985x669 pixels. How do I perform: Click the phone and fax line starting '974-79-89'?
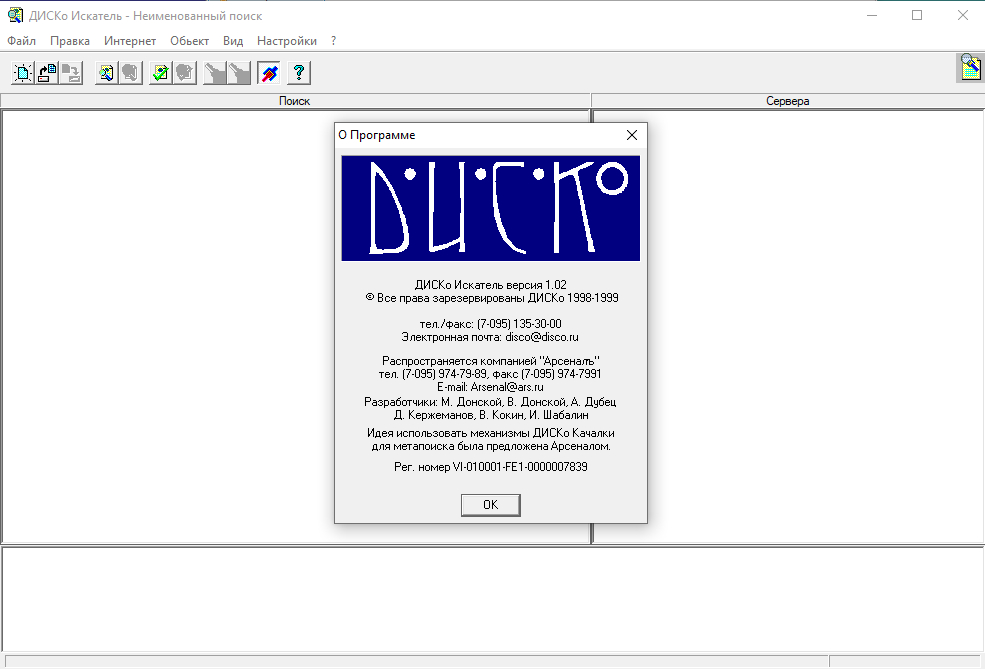click(490, 374)
